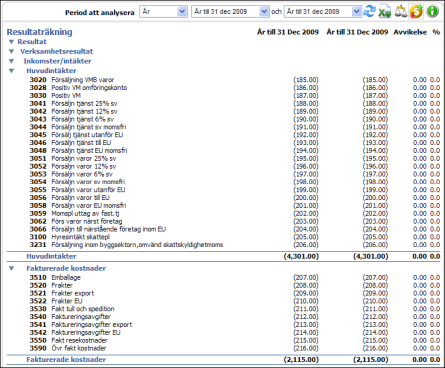Click account 3522 Frakter EU
The width and height of the screenshot is (445, 368).
[56, 301]
